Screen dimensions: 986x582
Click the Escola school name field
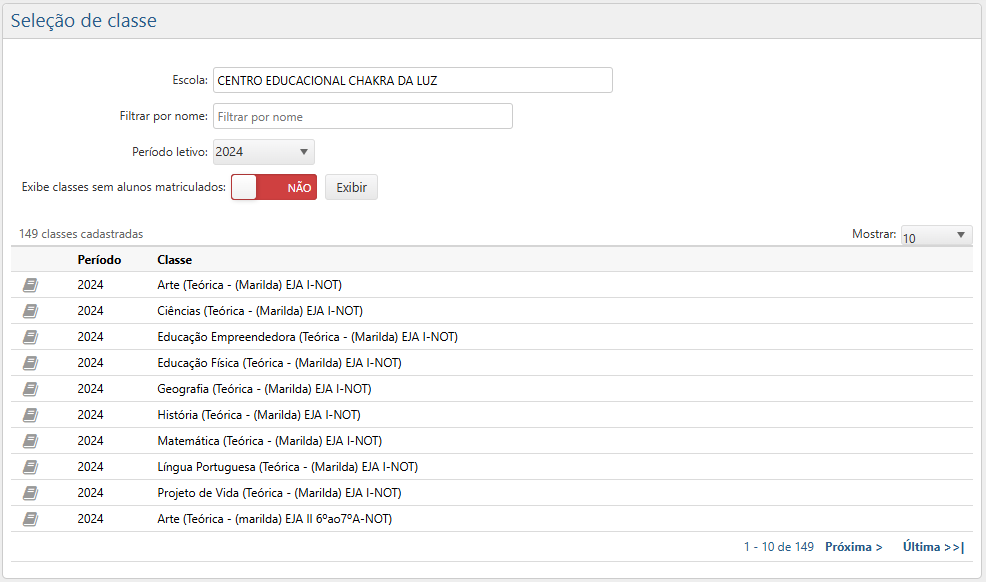click(x=413, y=80)
